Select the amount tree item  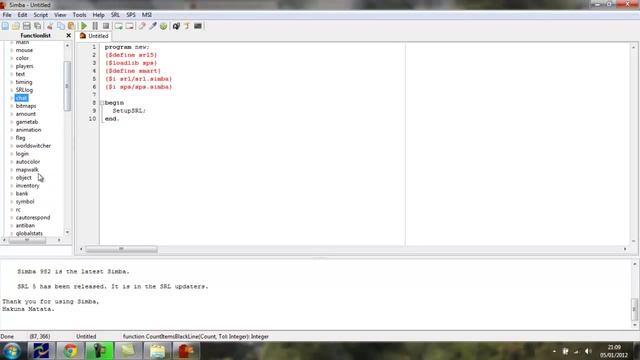point(26,114)
